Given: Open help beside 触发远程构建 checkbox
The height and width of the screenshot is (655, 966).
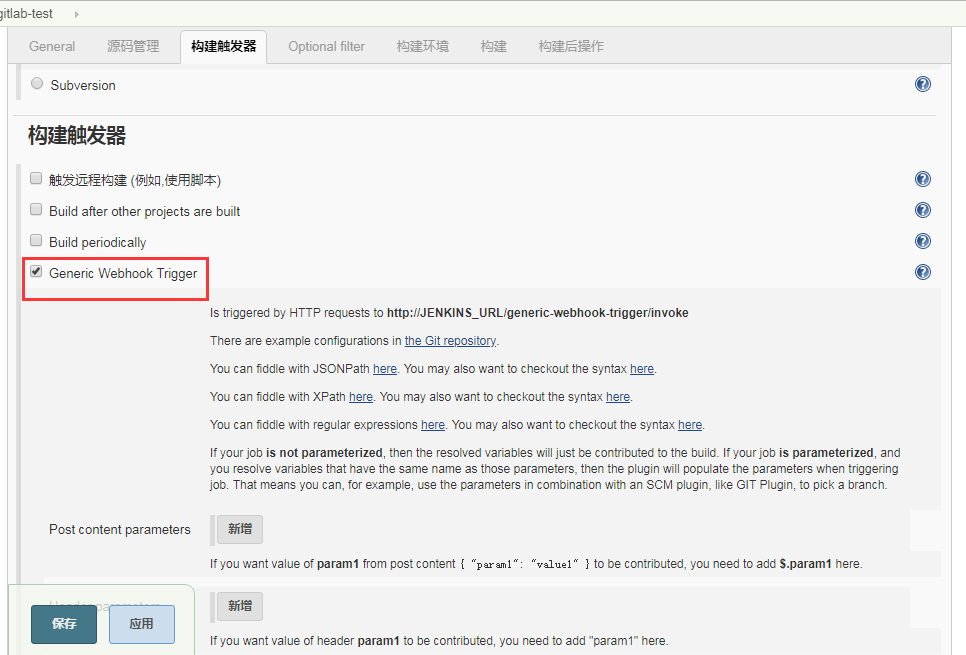Looking at the screenshot, I should point(922,179).
